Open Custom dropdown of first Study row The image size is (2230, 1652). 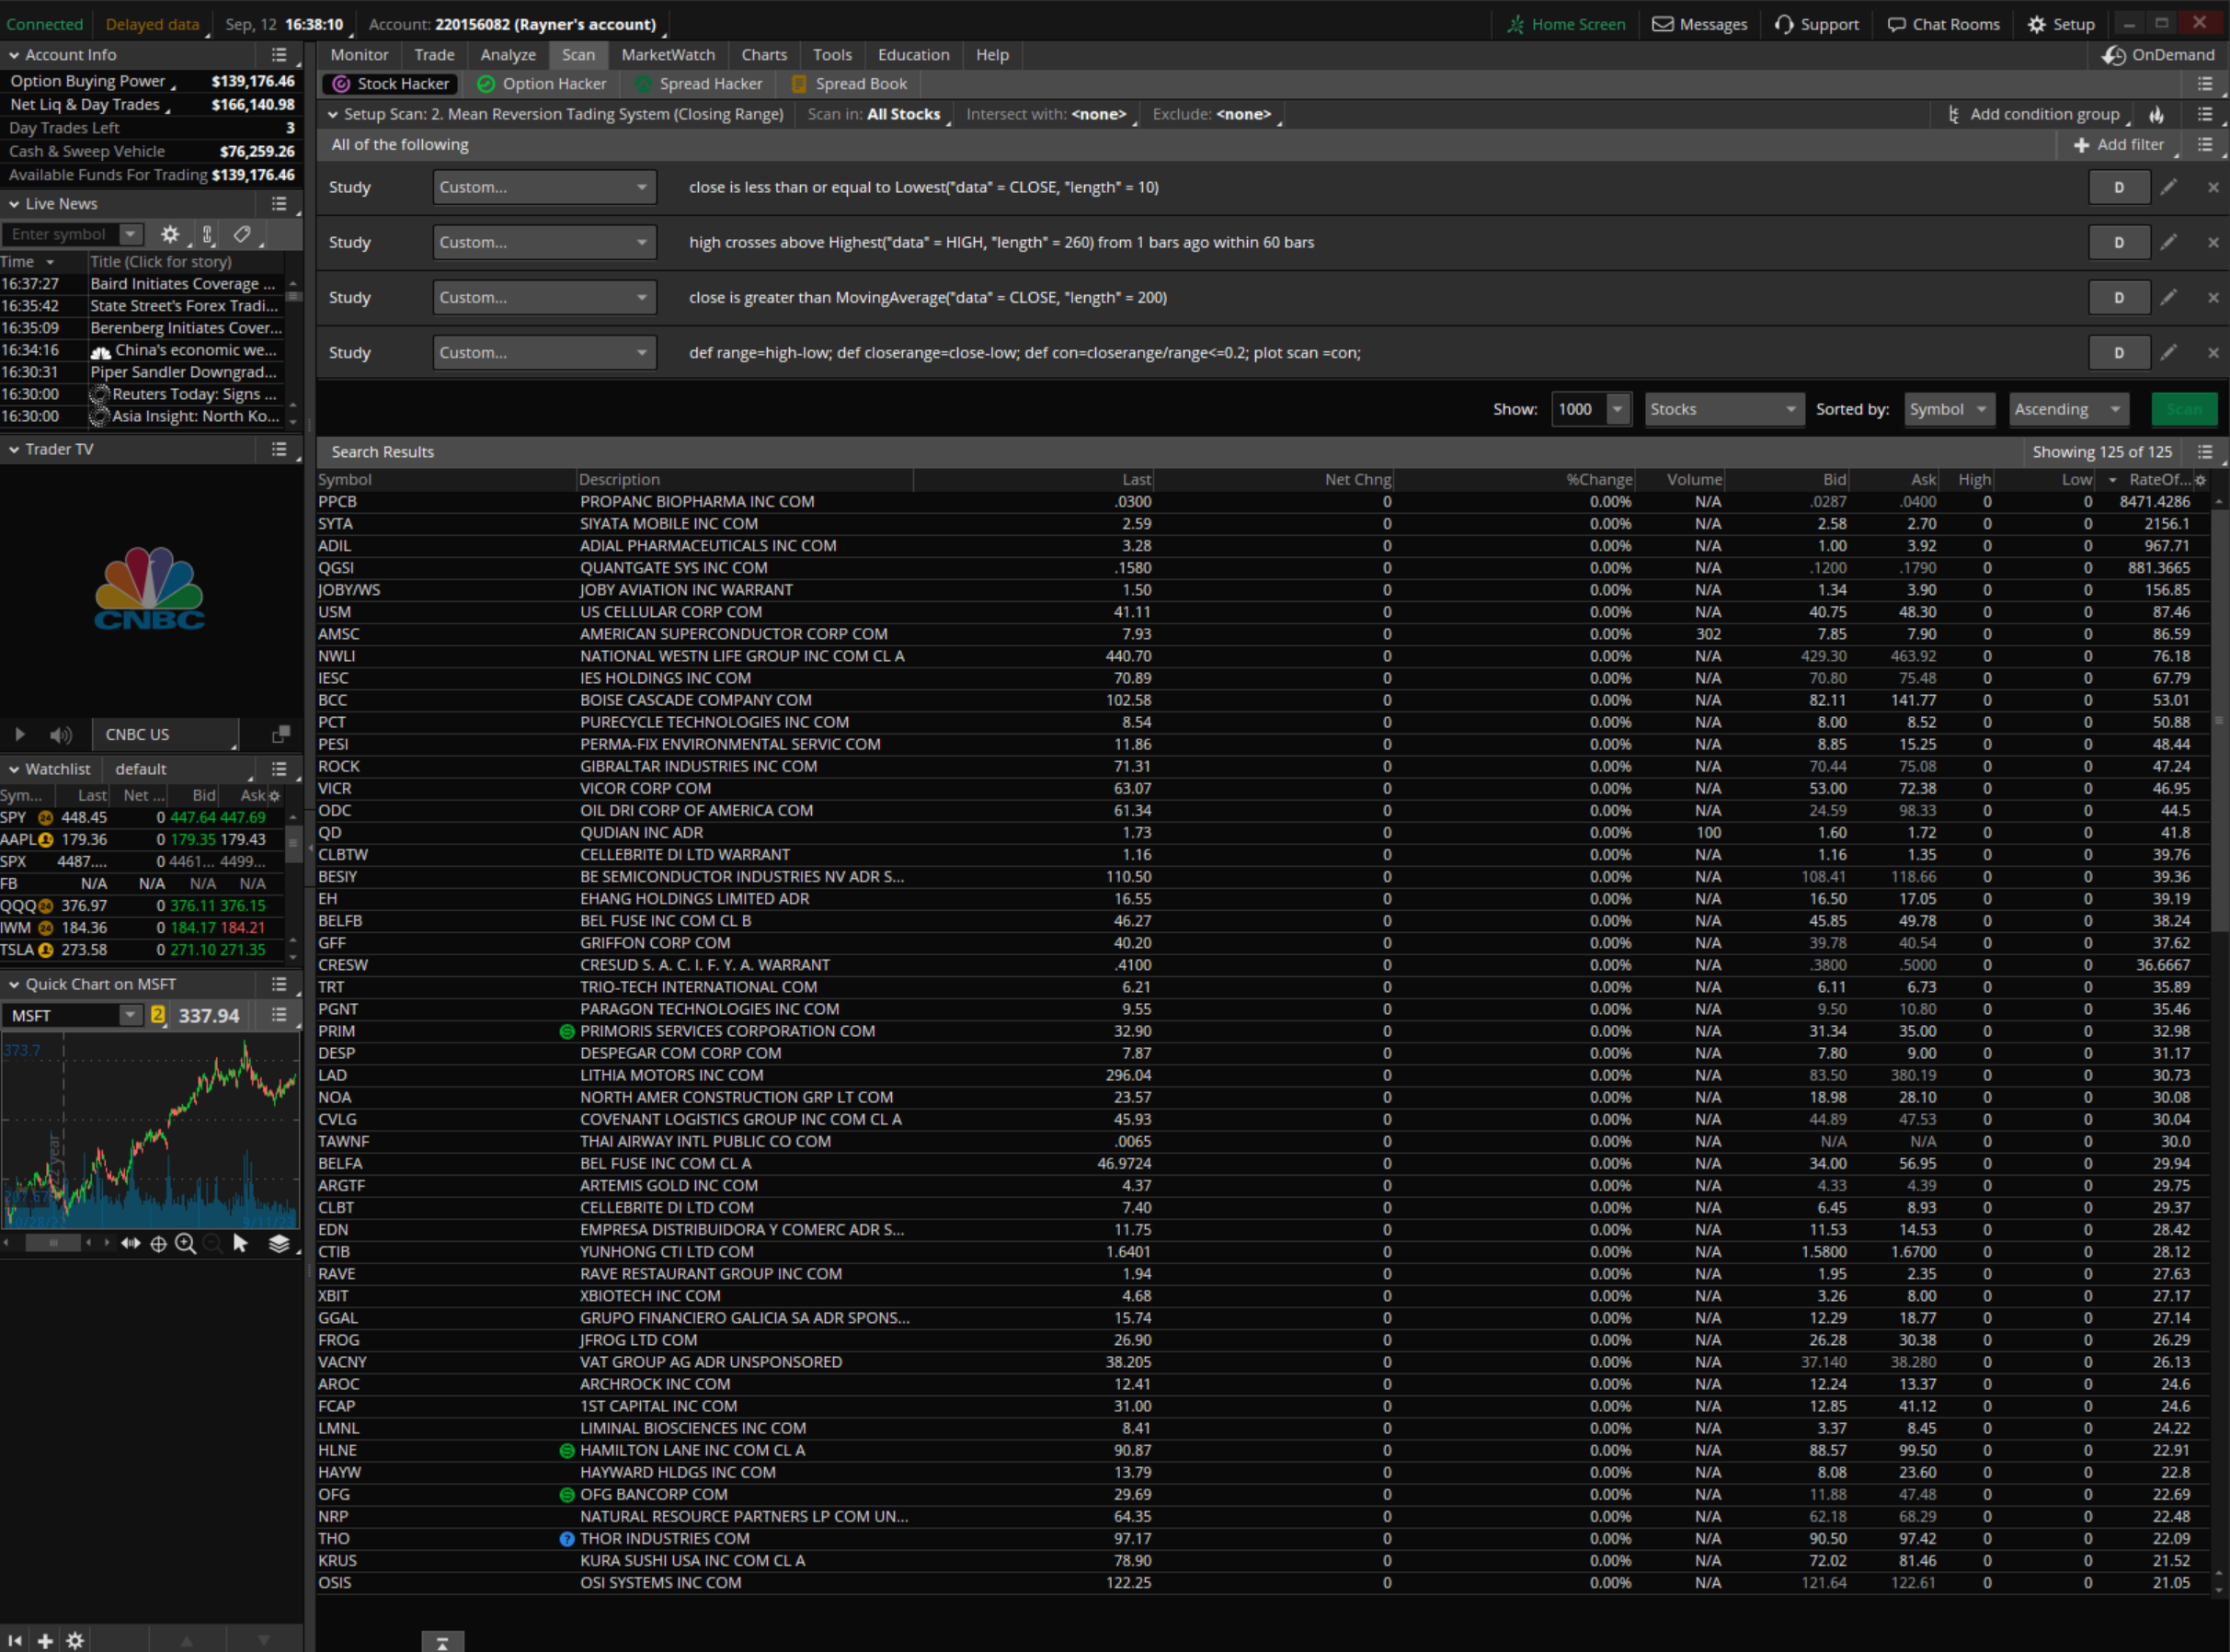click(544, 187)
